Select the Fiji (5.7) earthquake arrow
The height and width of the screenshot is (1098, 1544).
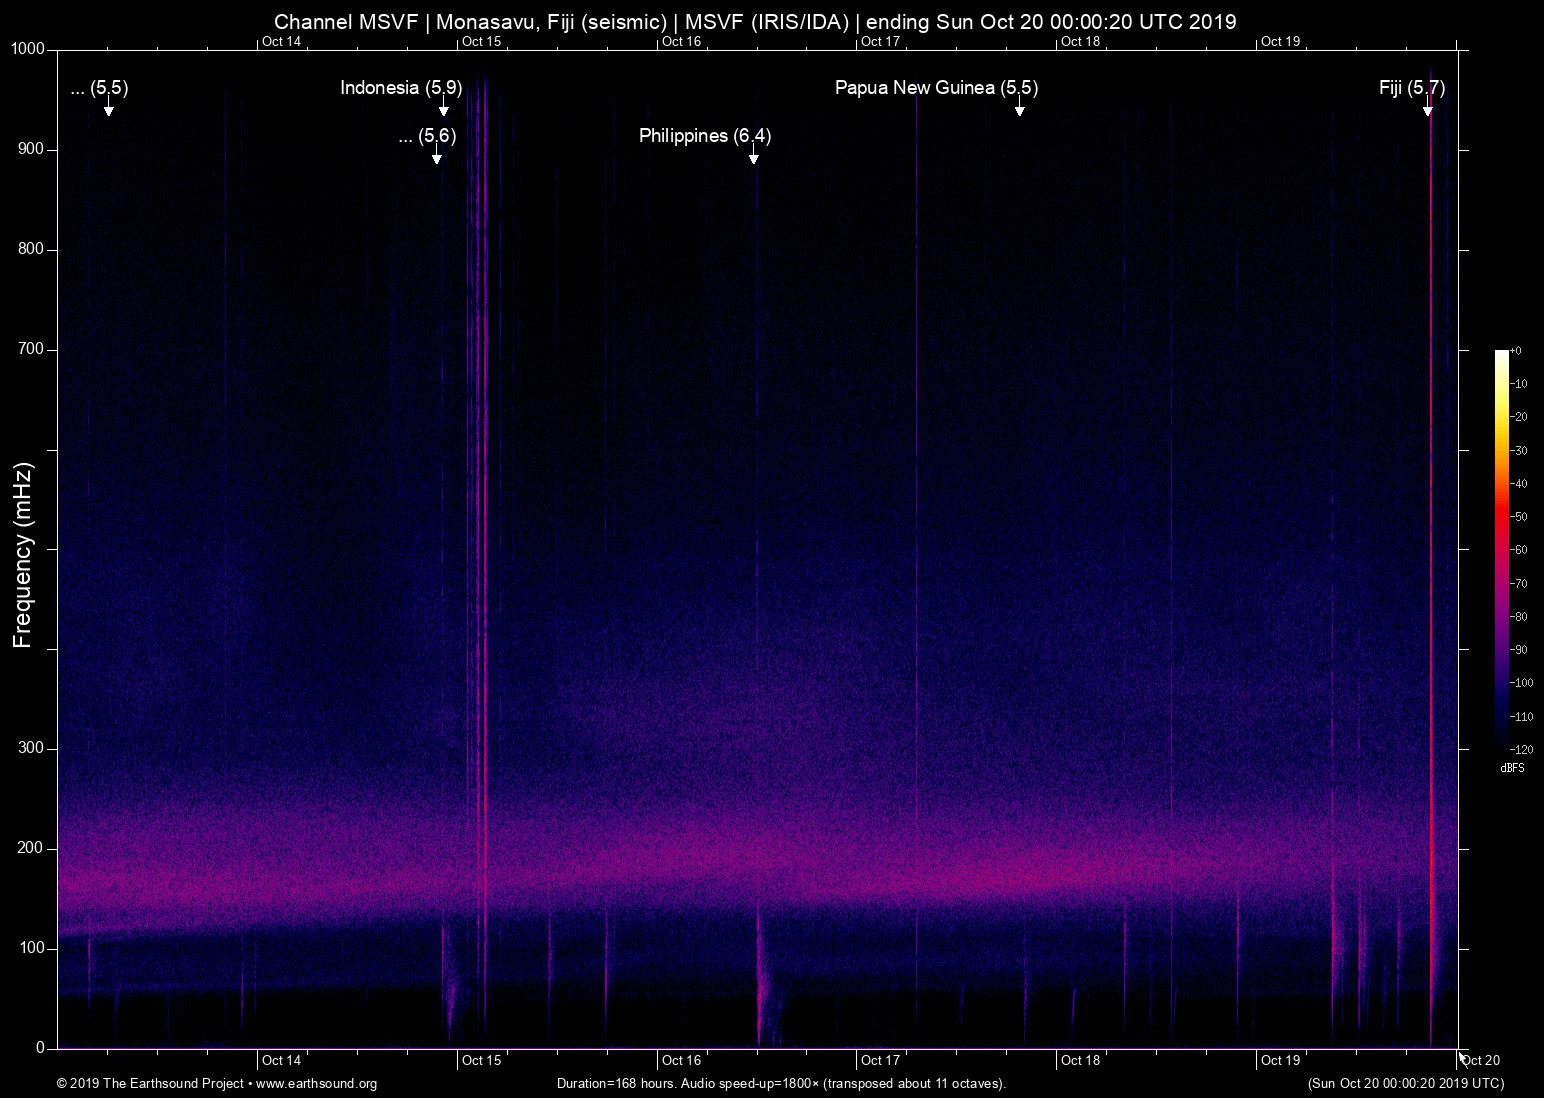tap(1428, 111)
